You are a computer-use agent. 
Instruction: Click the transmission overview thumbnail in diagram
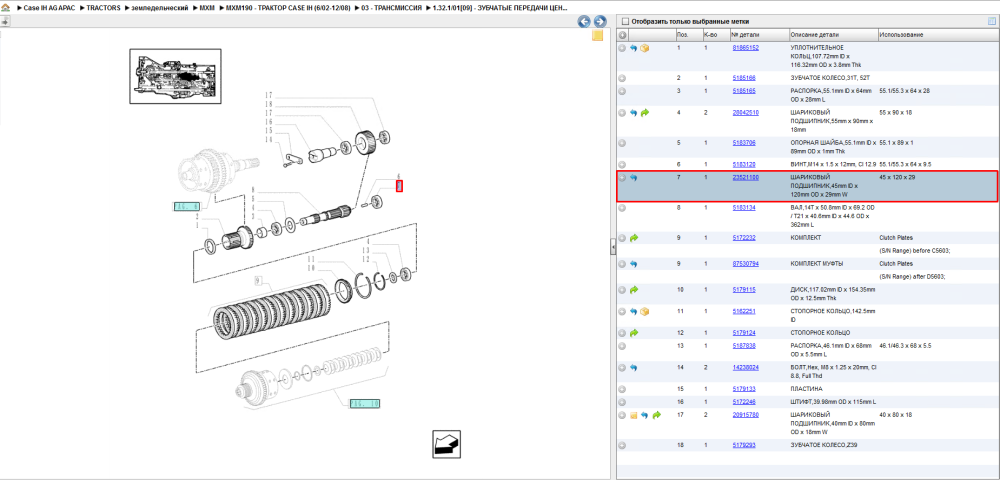pos(175,76)
